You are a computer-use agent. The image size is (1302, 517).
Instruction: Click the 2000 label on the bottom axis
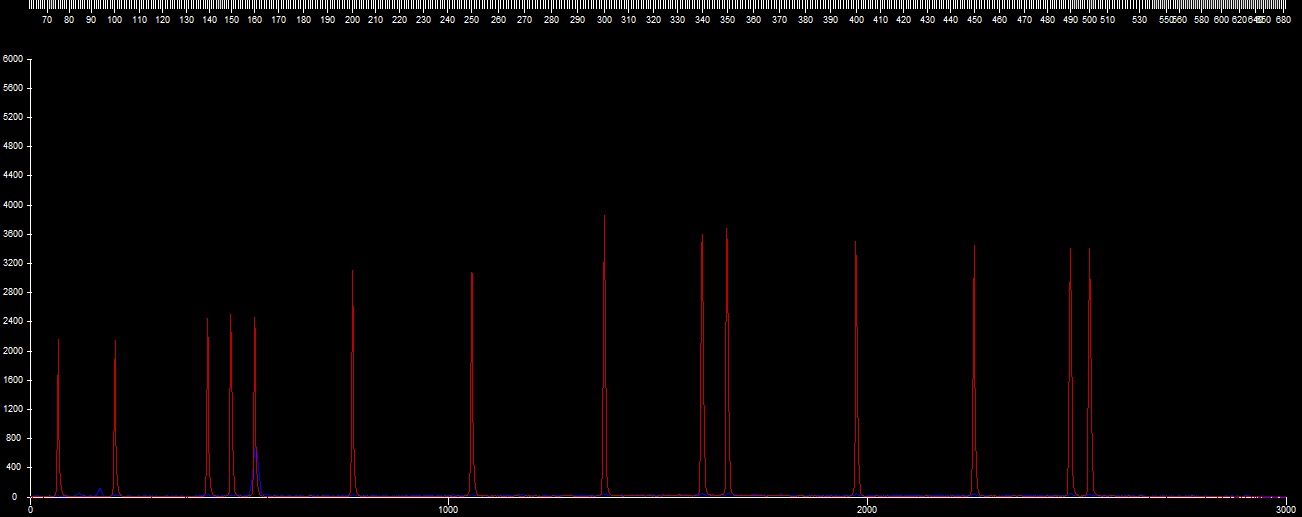[867, 510]
